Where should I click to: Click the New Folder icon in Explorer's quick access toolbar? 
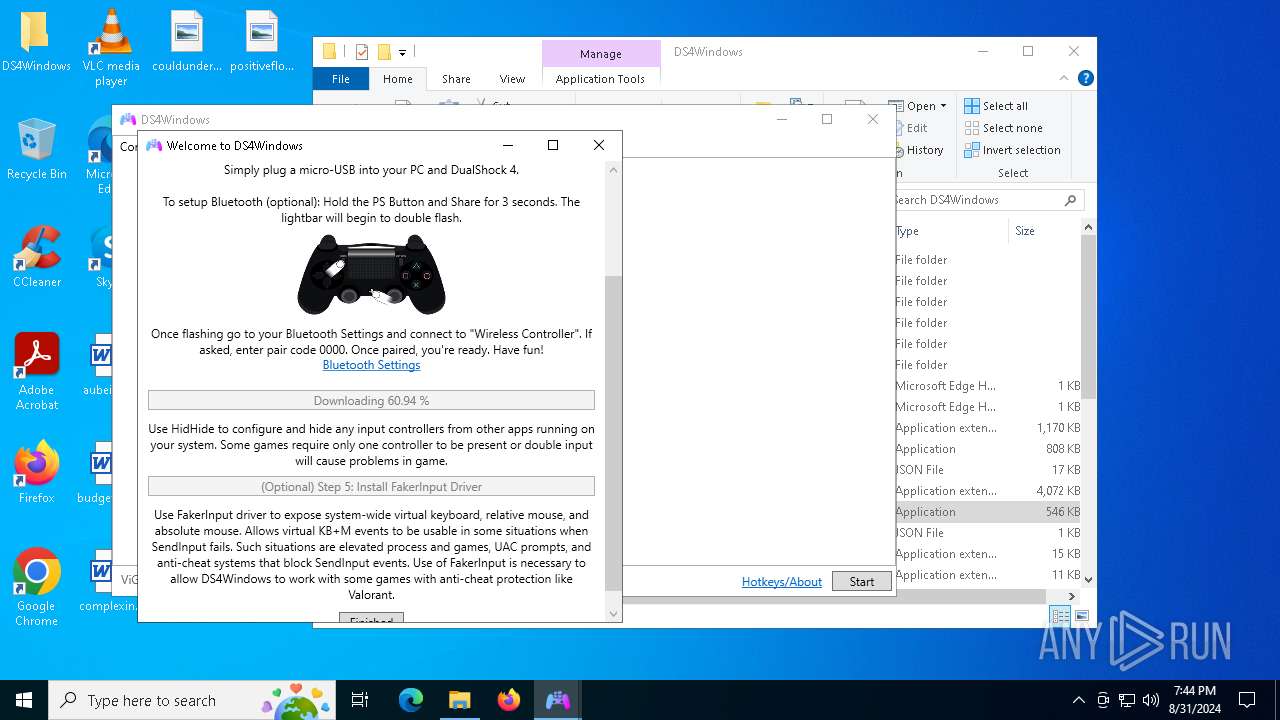(x=384, y=52)
